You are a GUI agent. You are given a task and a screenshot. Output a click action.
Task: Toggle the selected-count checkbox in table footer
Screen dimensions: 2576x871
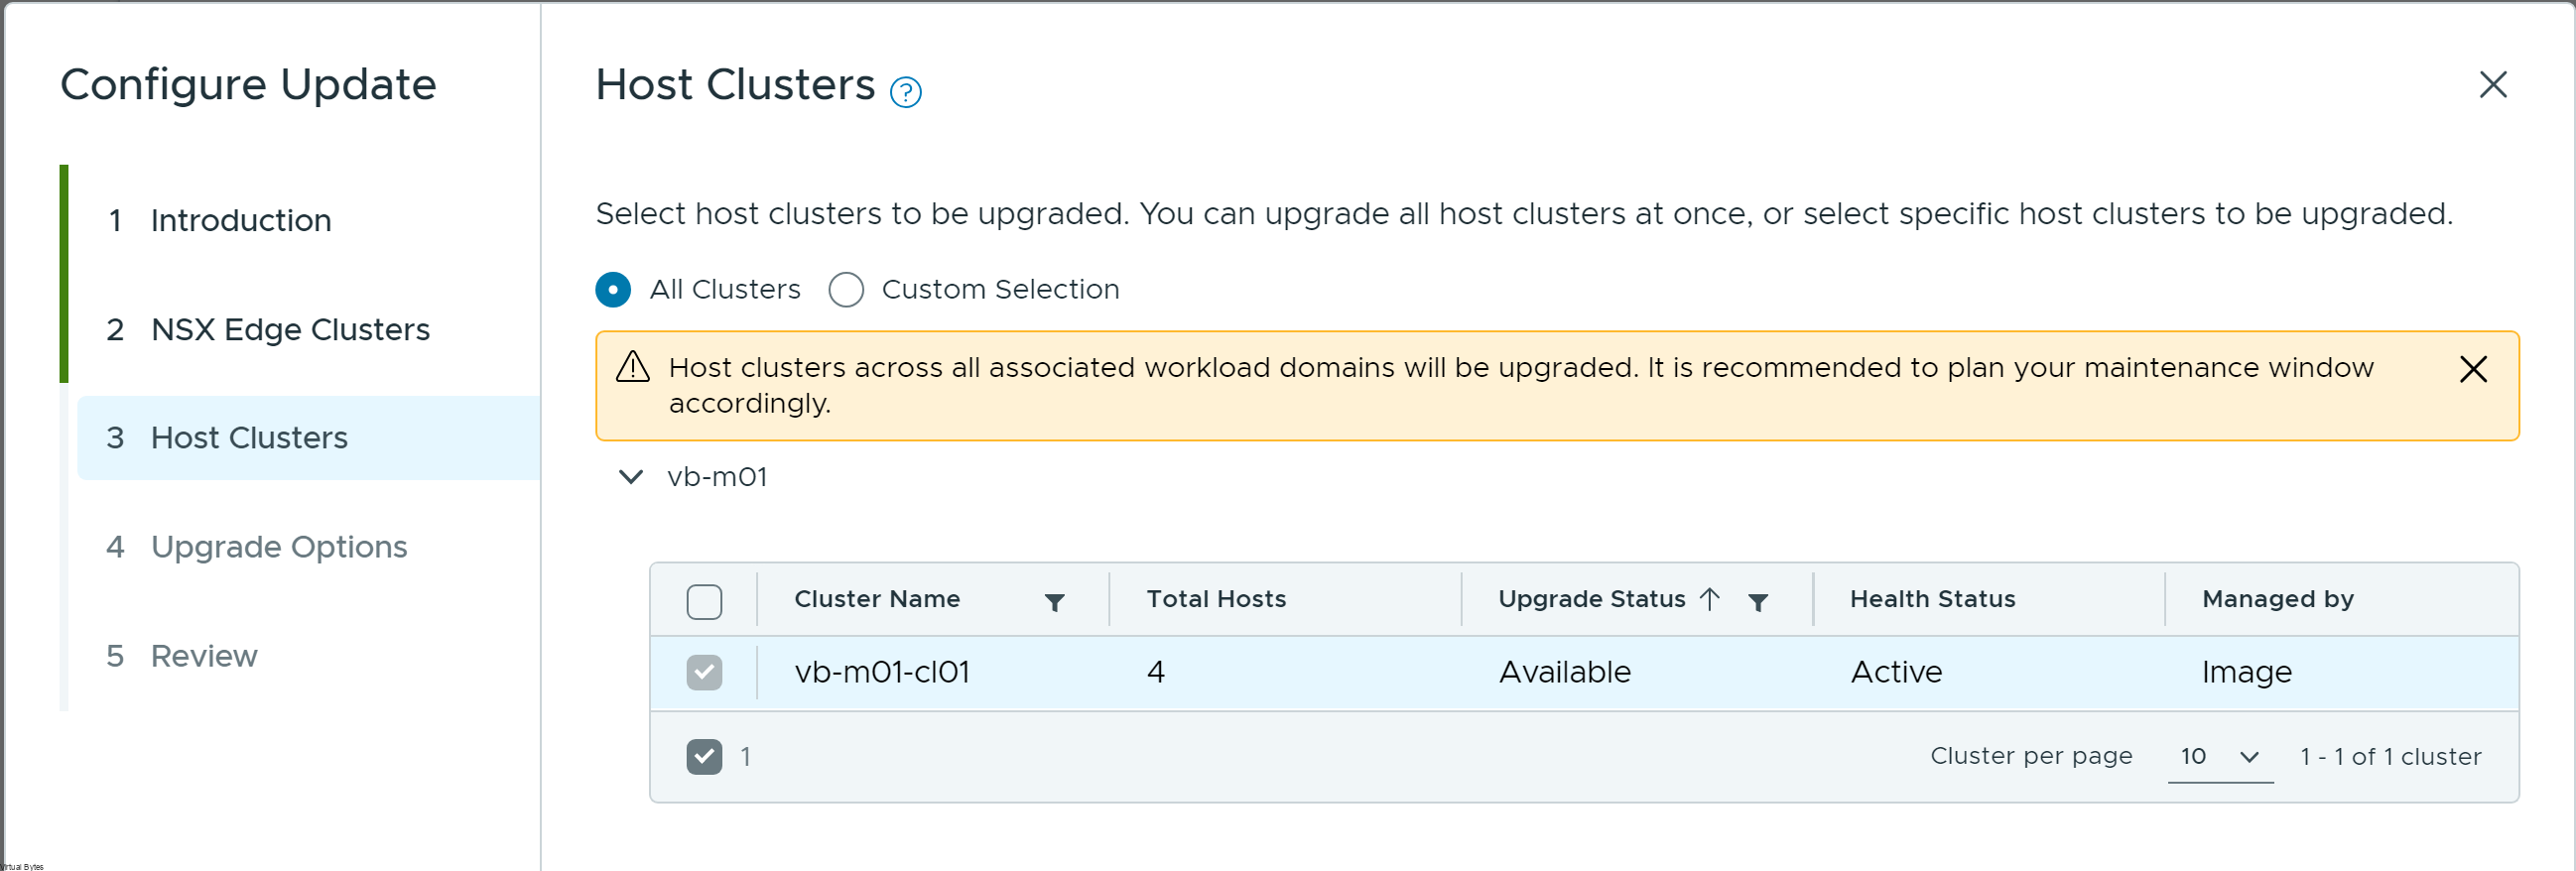click(704, 756)
